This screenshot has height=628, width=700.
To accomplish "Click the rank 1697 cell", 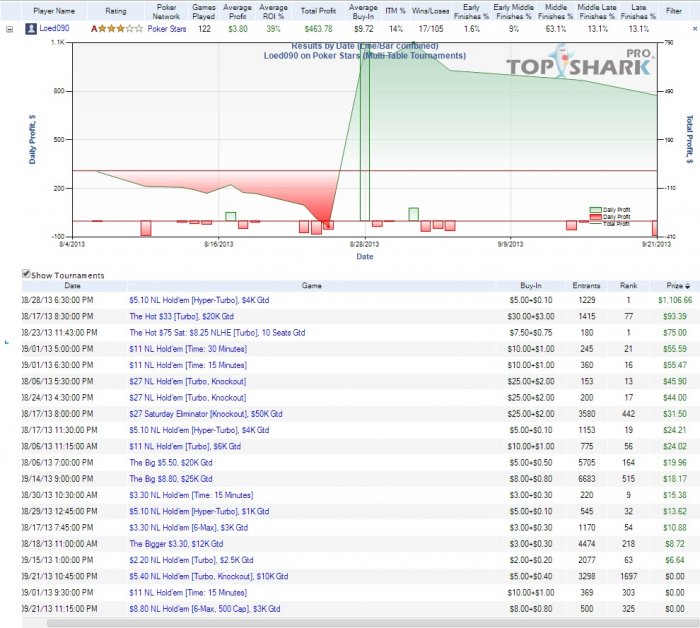I will (628, 576).
